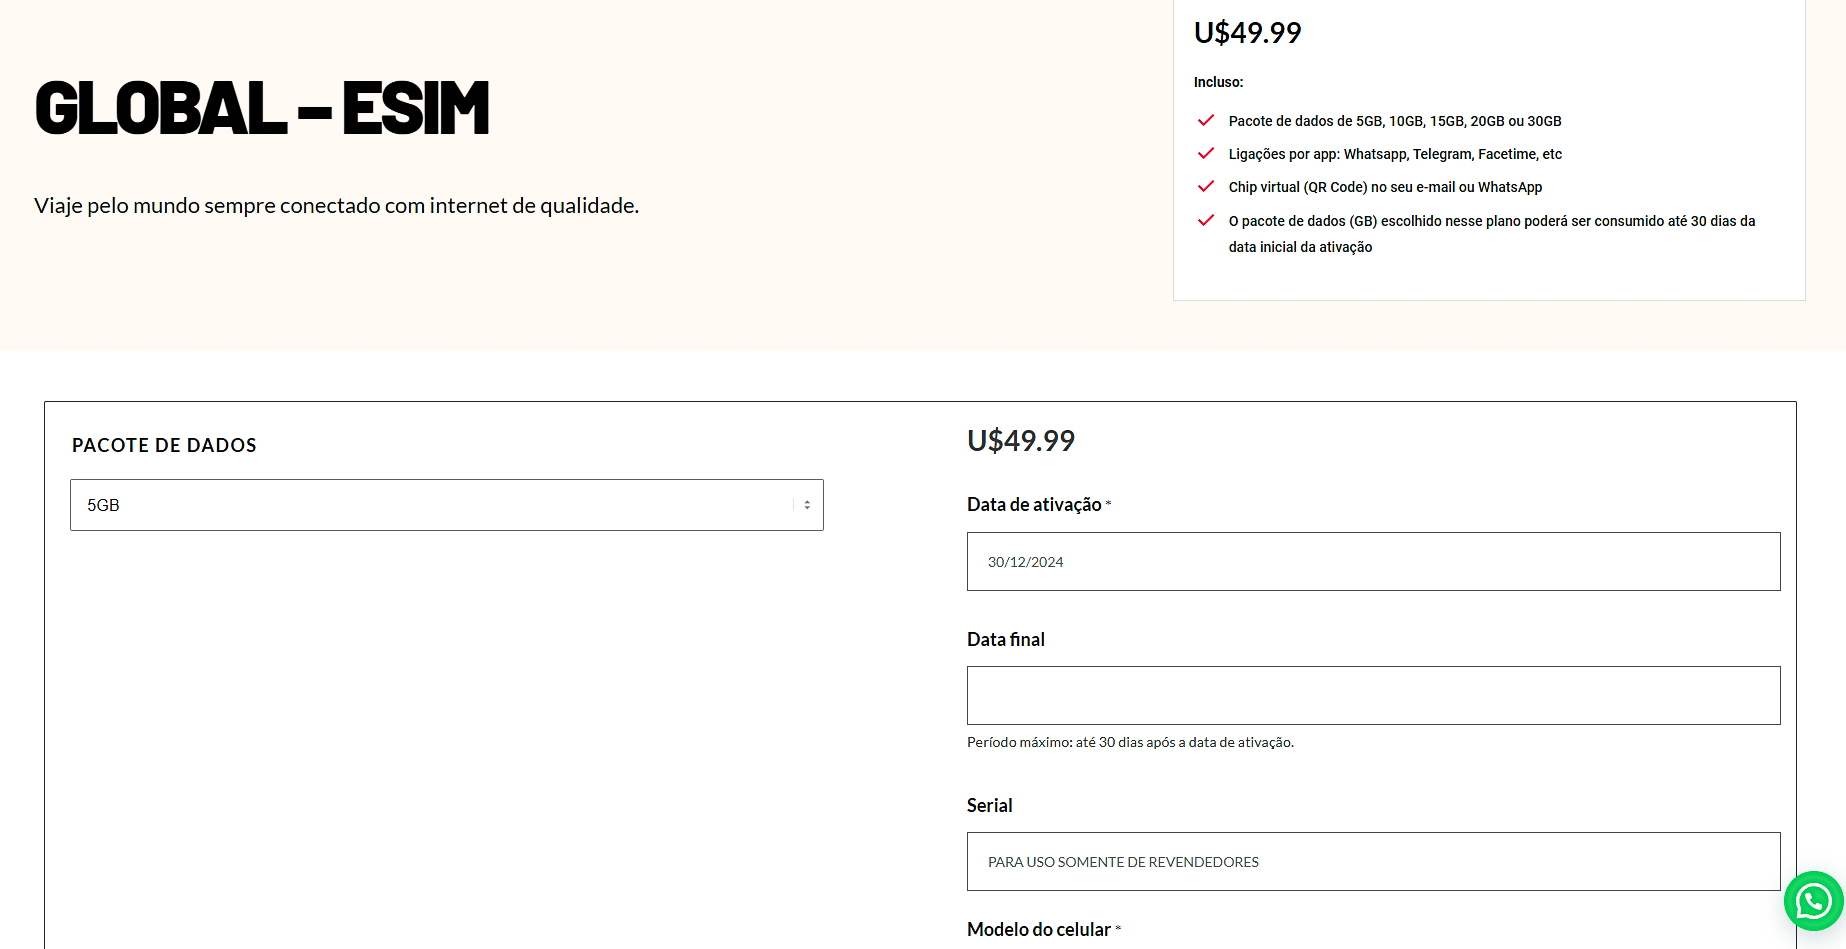Open the Pacote de Dados 5GB dropdown
This screenshot has height=949, width=1846.
(x=447, y=505)
